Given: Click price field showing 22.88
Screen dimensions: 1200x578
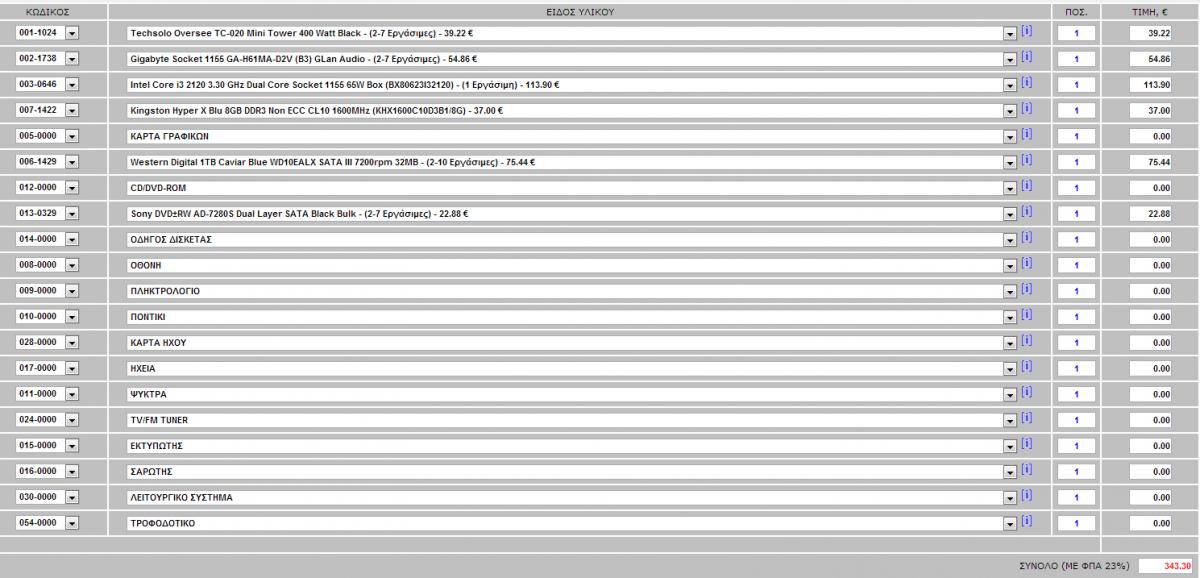Looking at the screenshot, I should point(1151,213).
